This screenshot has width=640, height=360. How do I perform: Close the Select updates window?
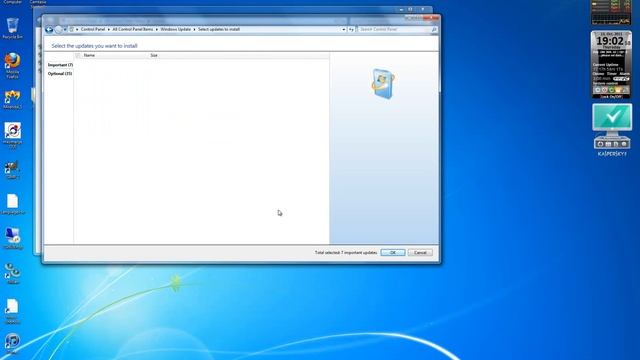tap(430, 18)
